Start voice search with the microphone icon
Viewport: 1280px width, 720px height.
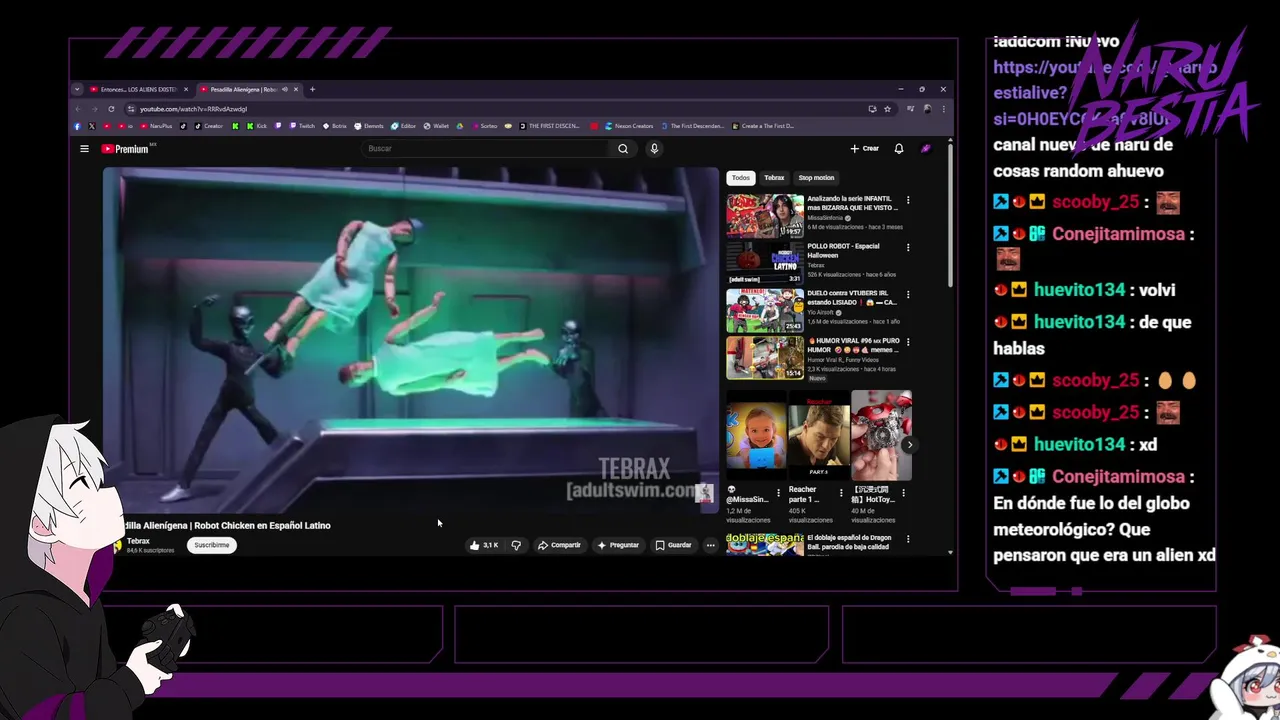[654, 149]
